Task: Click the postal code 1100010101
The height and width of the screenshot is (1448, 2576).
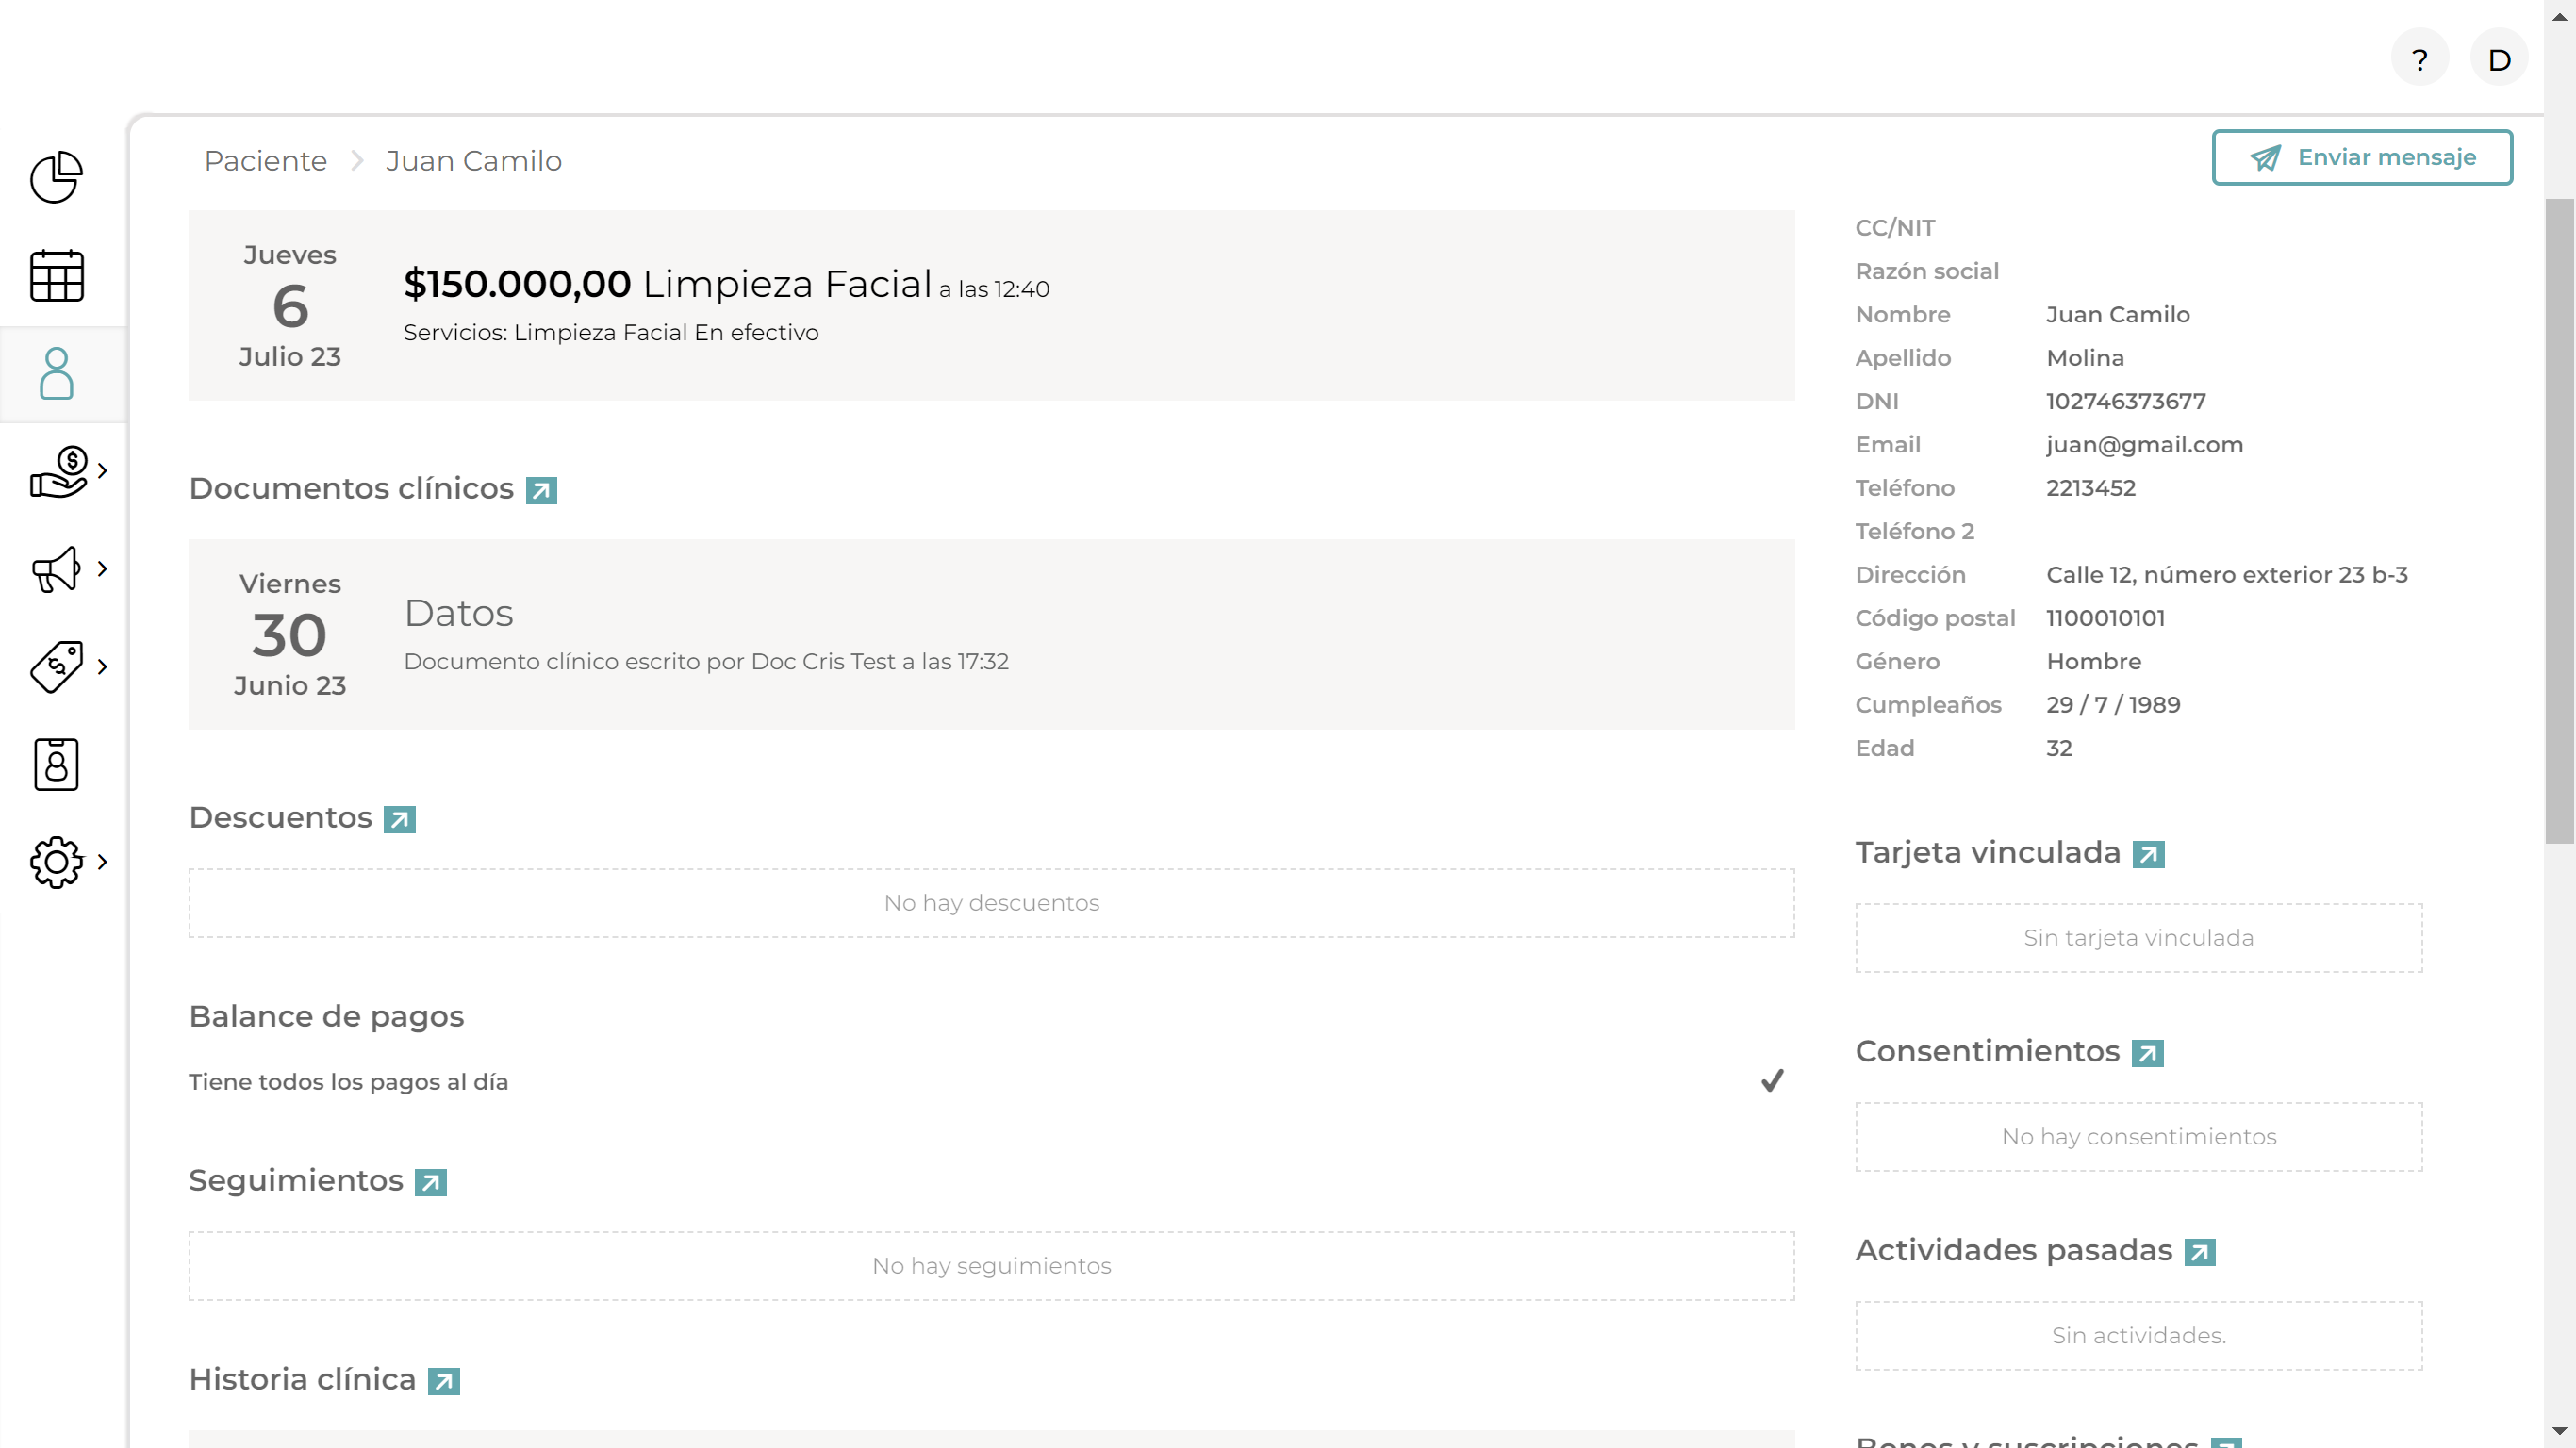Action: point(2105,618)
